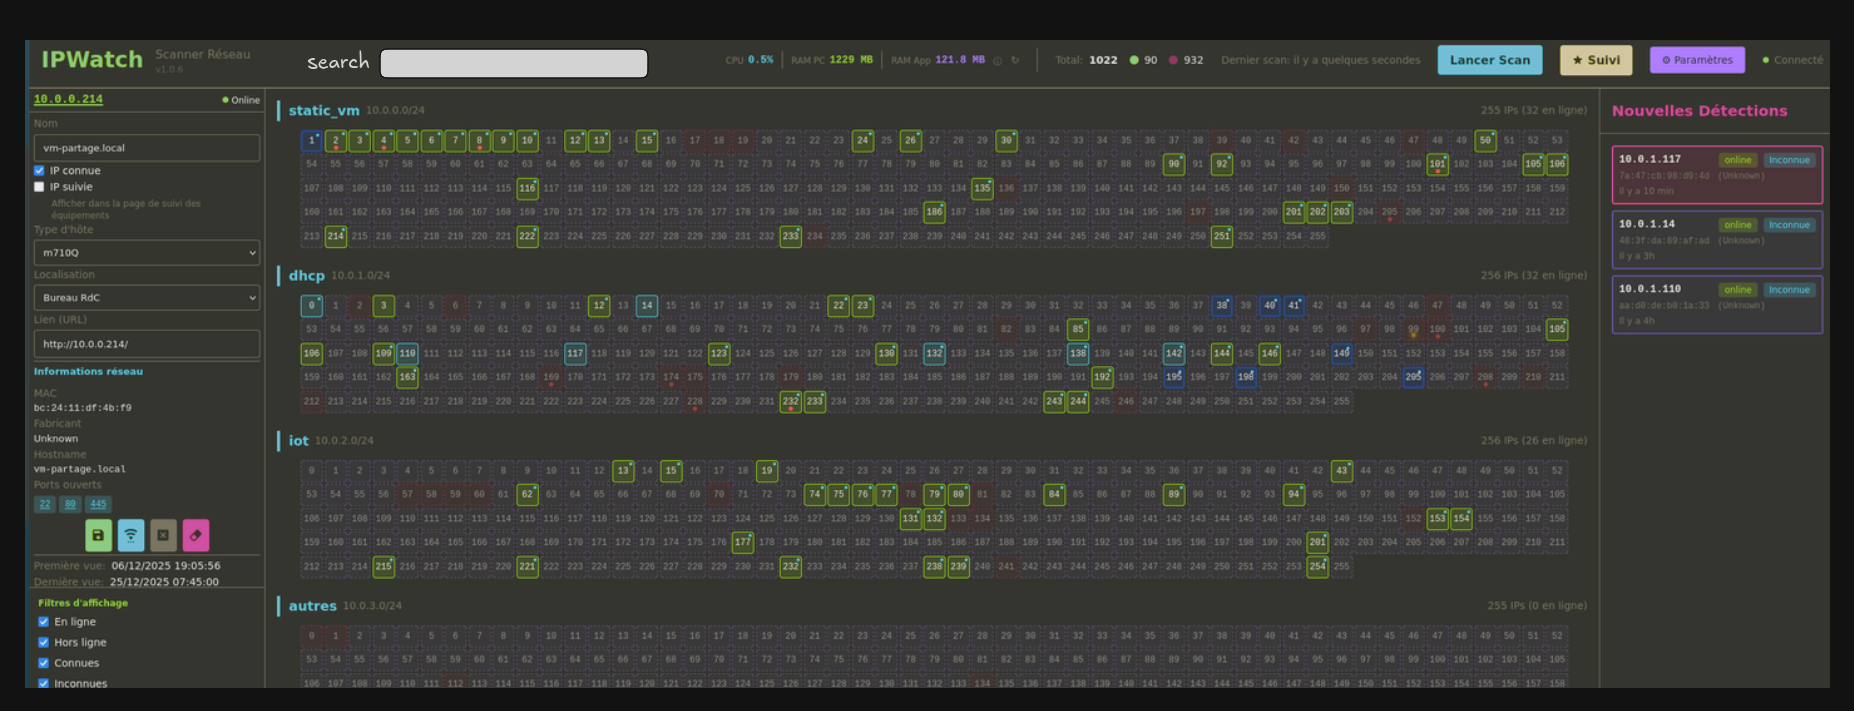Click the info icon beside RAM App
1854x711 pixels.
(x=997, y=60)
